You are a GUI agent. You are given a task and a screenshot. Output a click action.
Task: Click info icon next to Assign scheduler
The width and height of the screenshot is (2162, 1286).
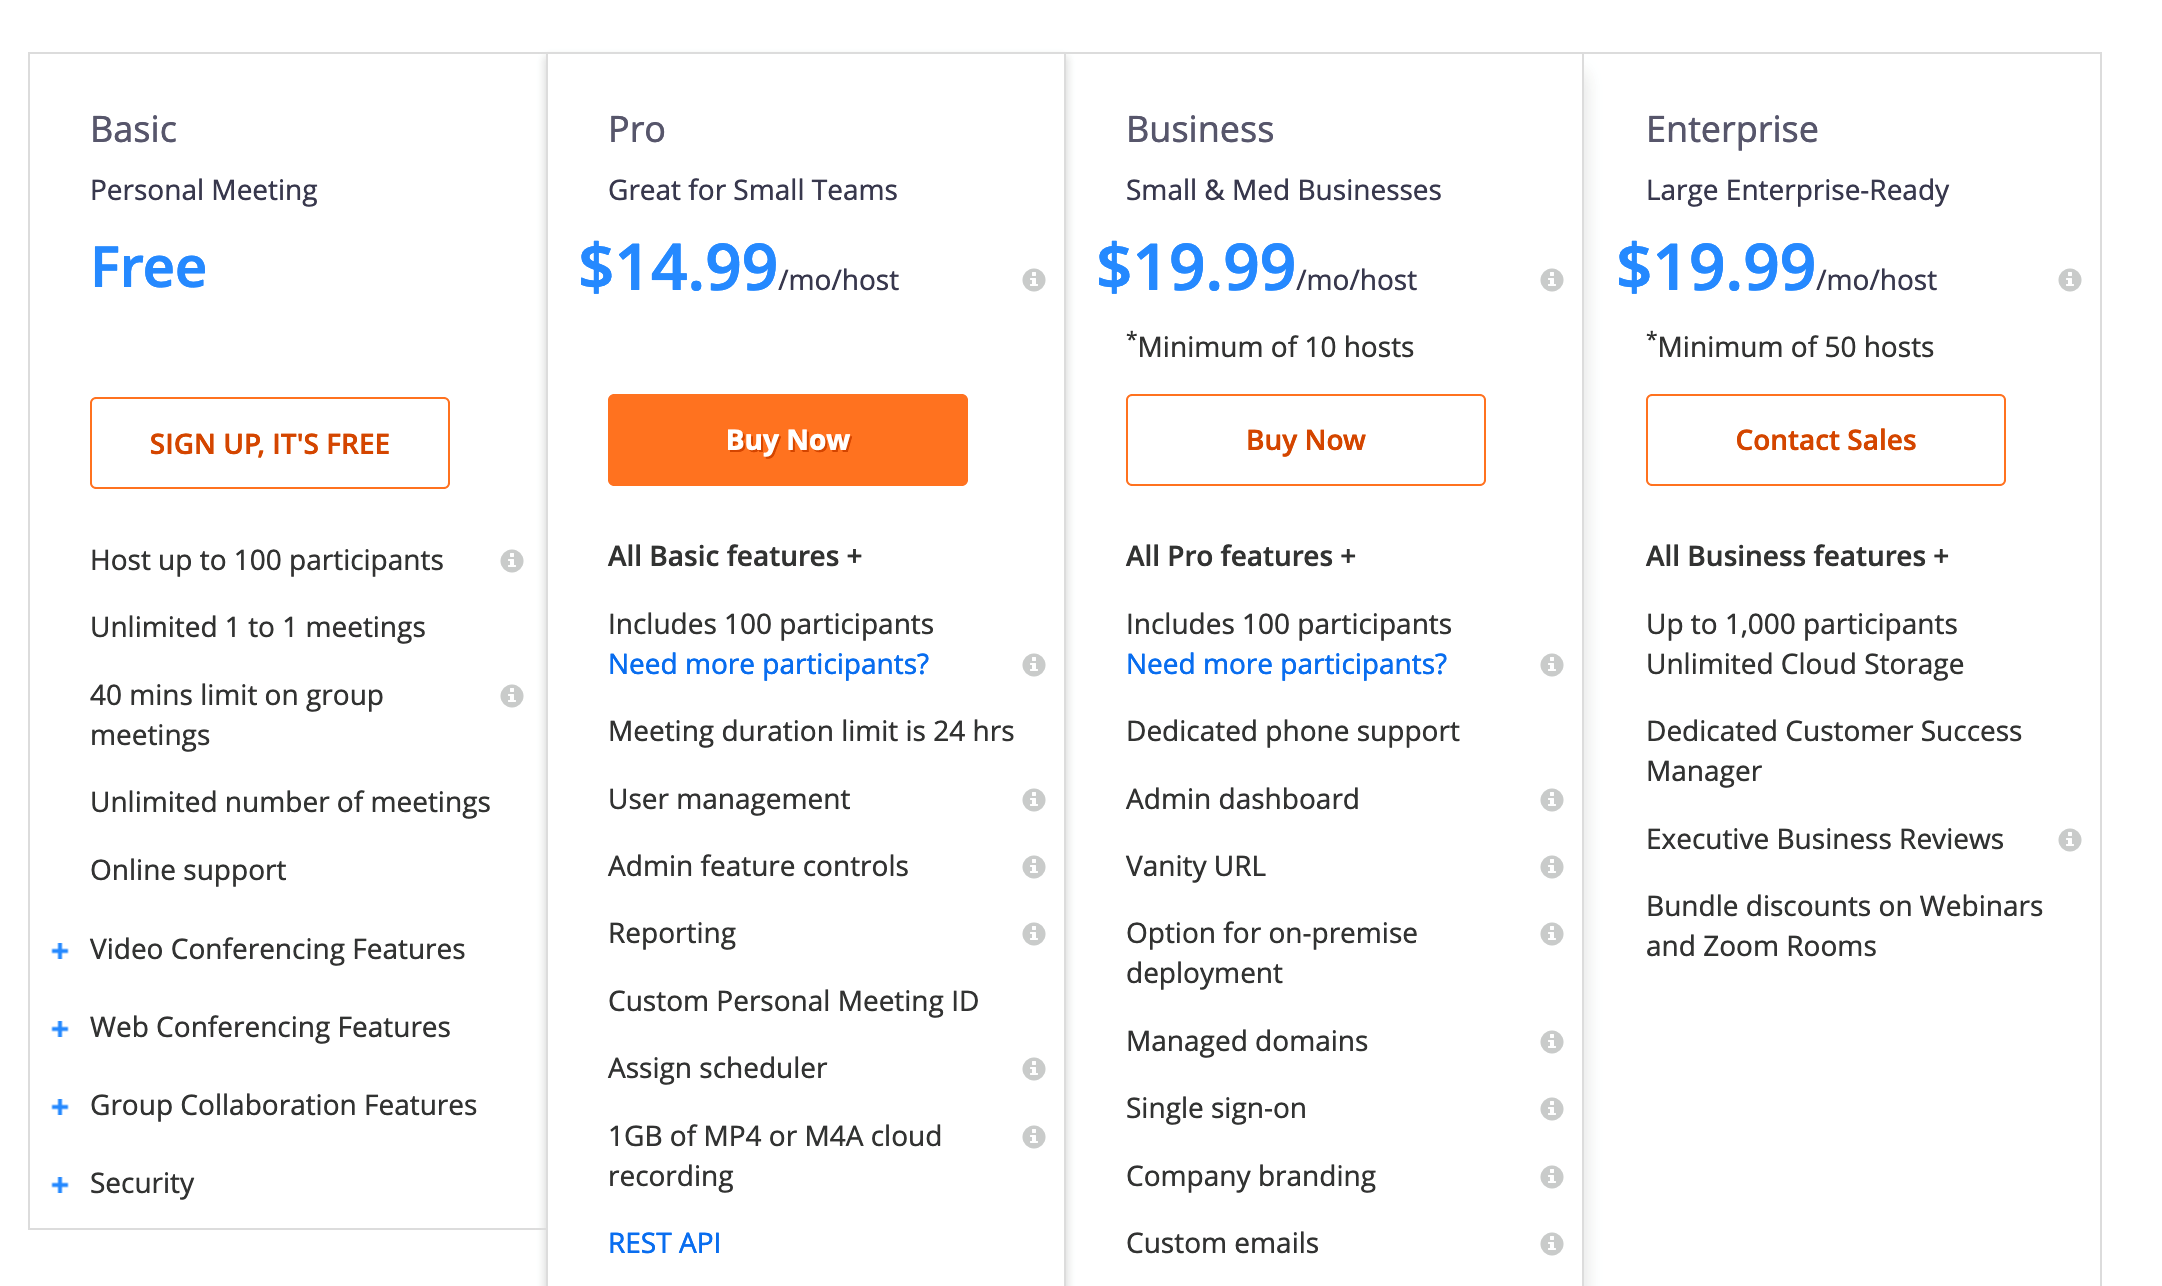1034,1069
